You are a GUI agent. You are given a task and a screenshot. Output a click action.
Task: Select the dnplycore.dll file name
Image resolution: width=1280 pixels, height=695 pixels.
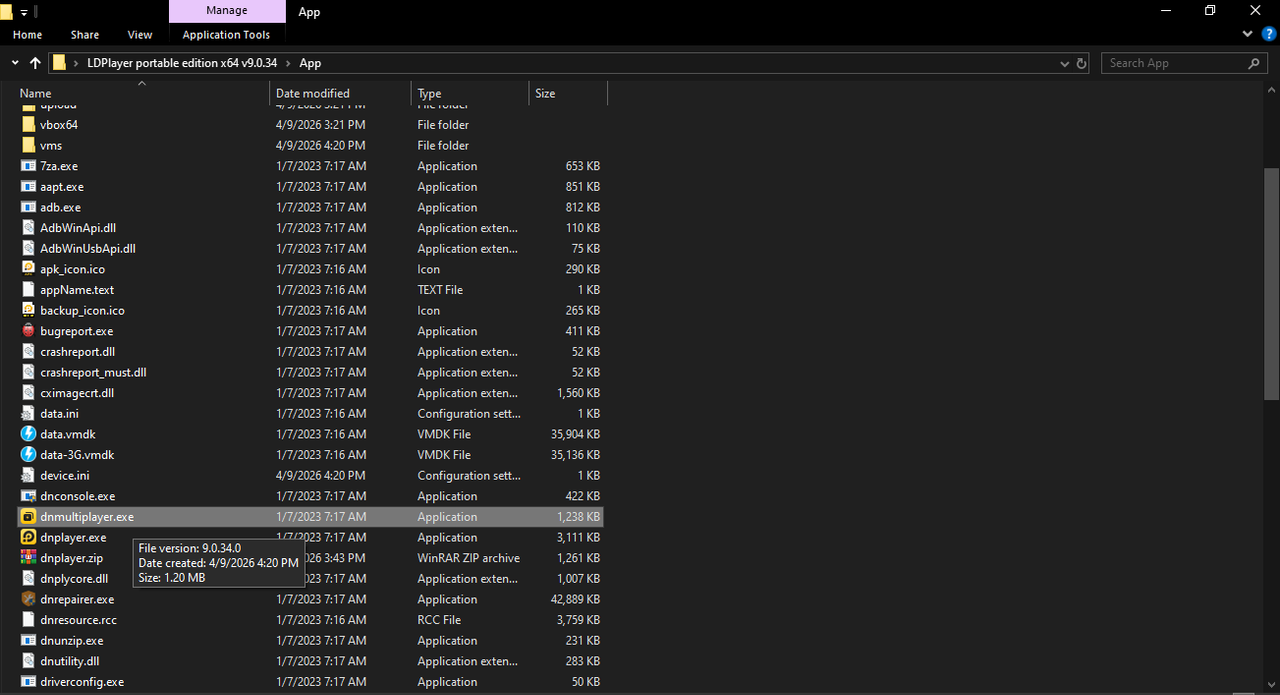pyautogui.click(x=74, y=579)
